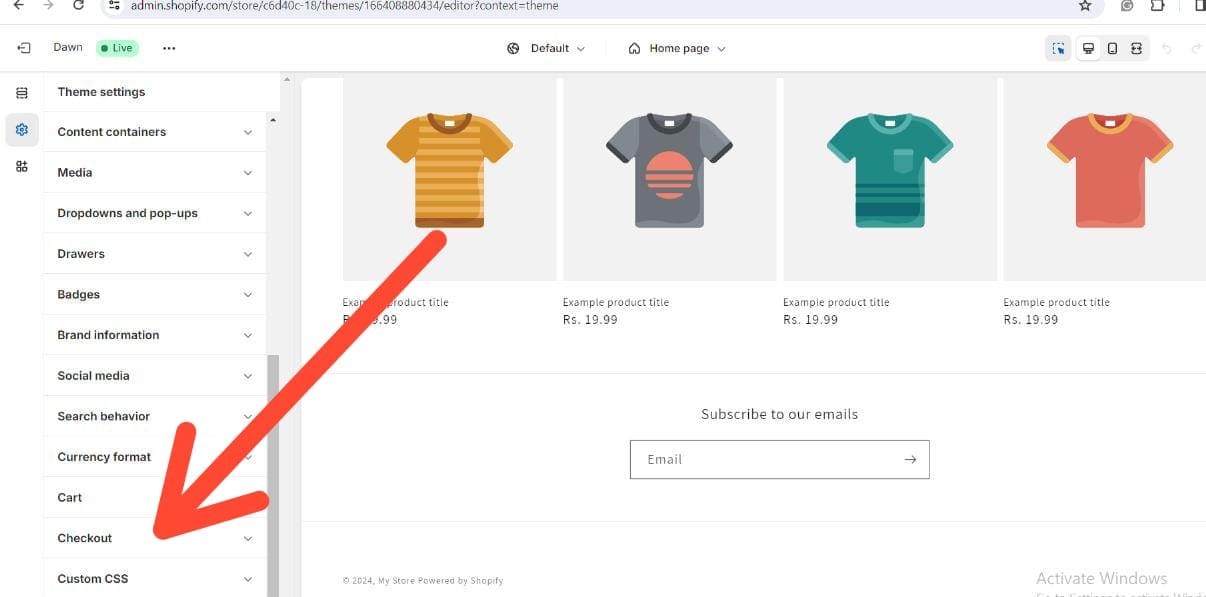Image resolution: width=1206 pixels, height=597 pixels.
Task: Switch to desktop preview icon
Action: pos(1088,48)
